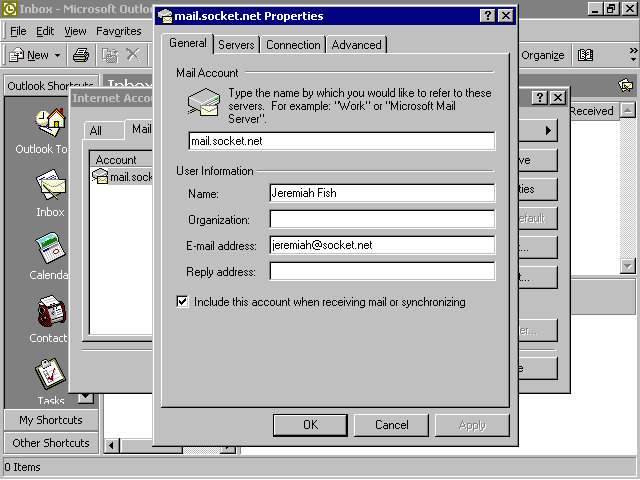This screenshot has height=480, width=640.
Task: Toggle Include this account when receiving mail
Action: click(x=182, y=302)
